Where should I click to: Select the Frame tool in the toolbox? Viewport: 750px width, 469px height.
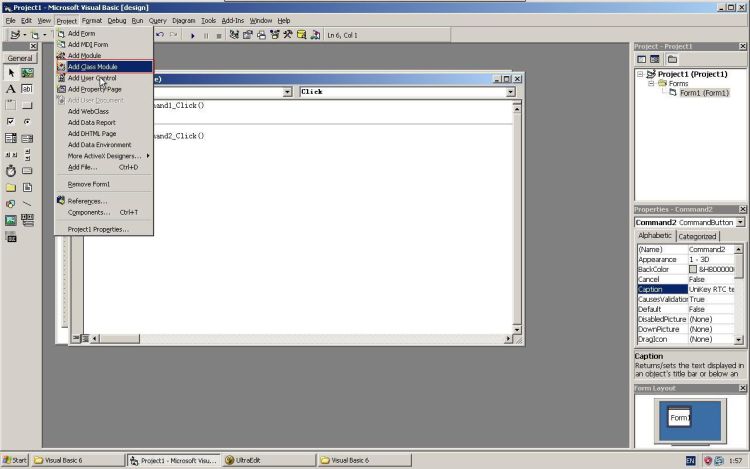[11, 105]
